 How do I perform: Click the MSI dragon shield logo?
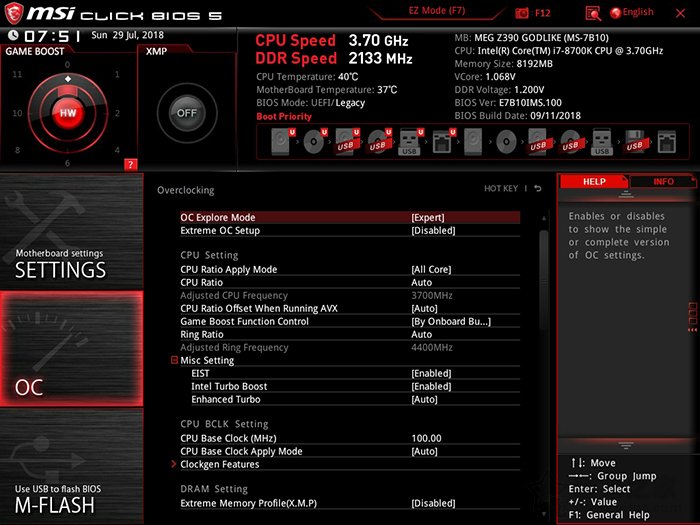(14, 13)
